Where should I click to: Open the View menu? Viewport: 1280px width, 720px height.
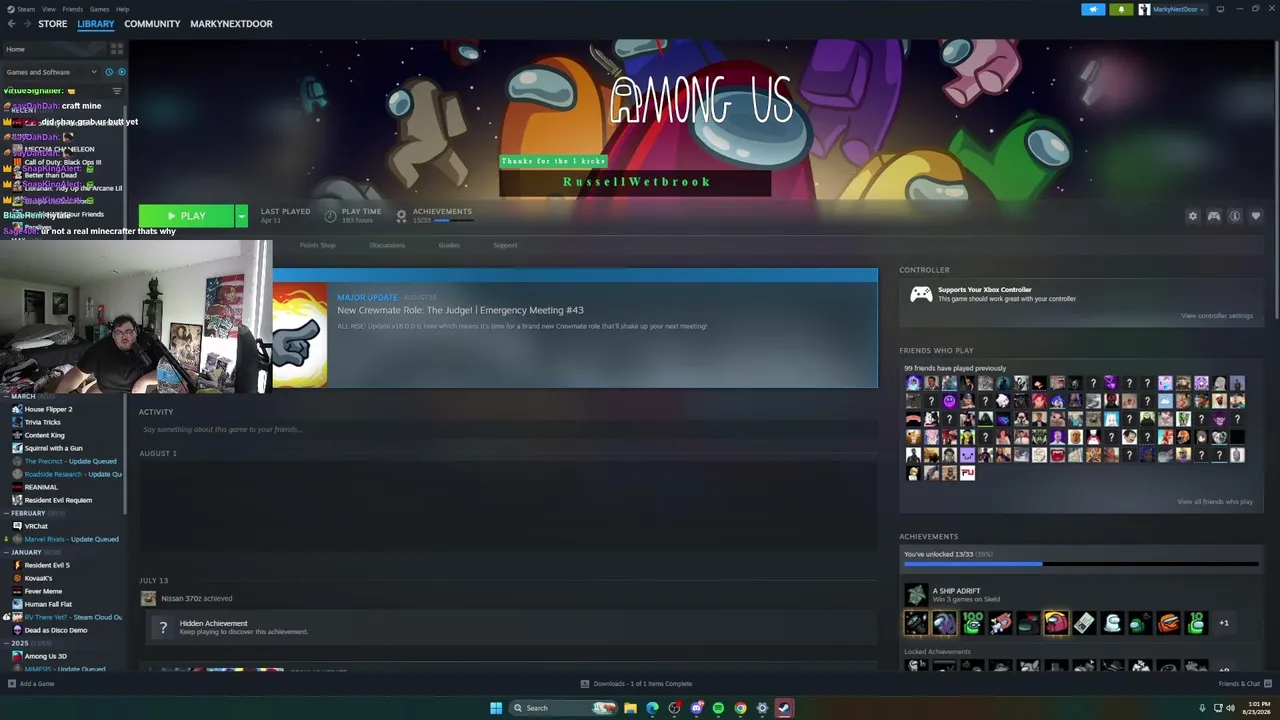click(48, 9)
